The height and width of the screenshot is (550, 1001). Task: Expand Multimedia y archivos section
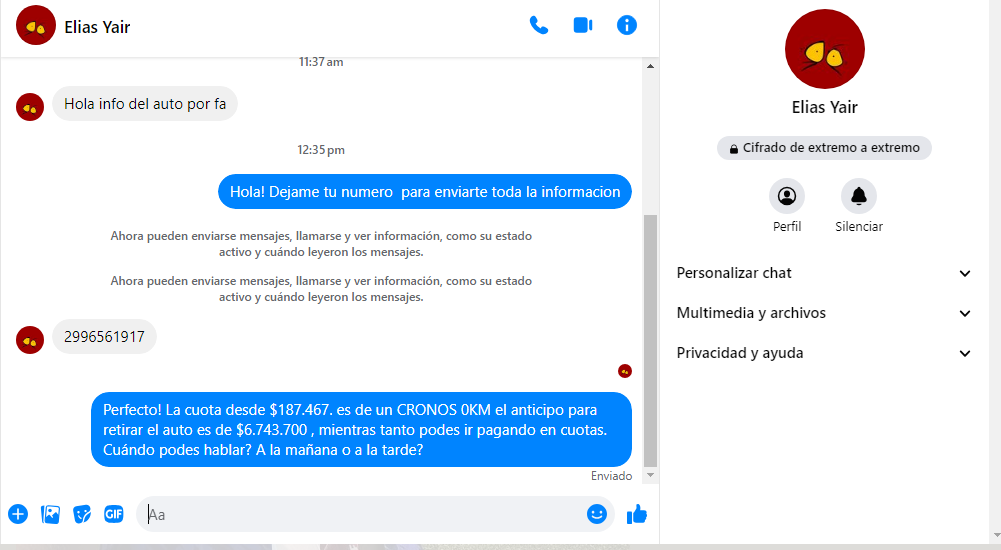click(x=824, y=313)
